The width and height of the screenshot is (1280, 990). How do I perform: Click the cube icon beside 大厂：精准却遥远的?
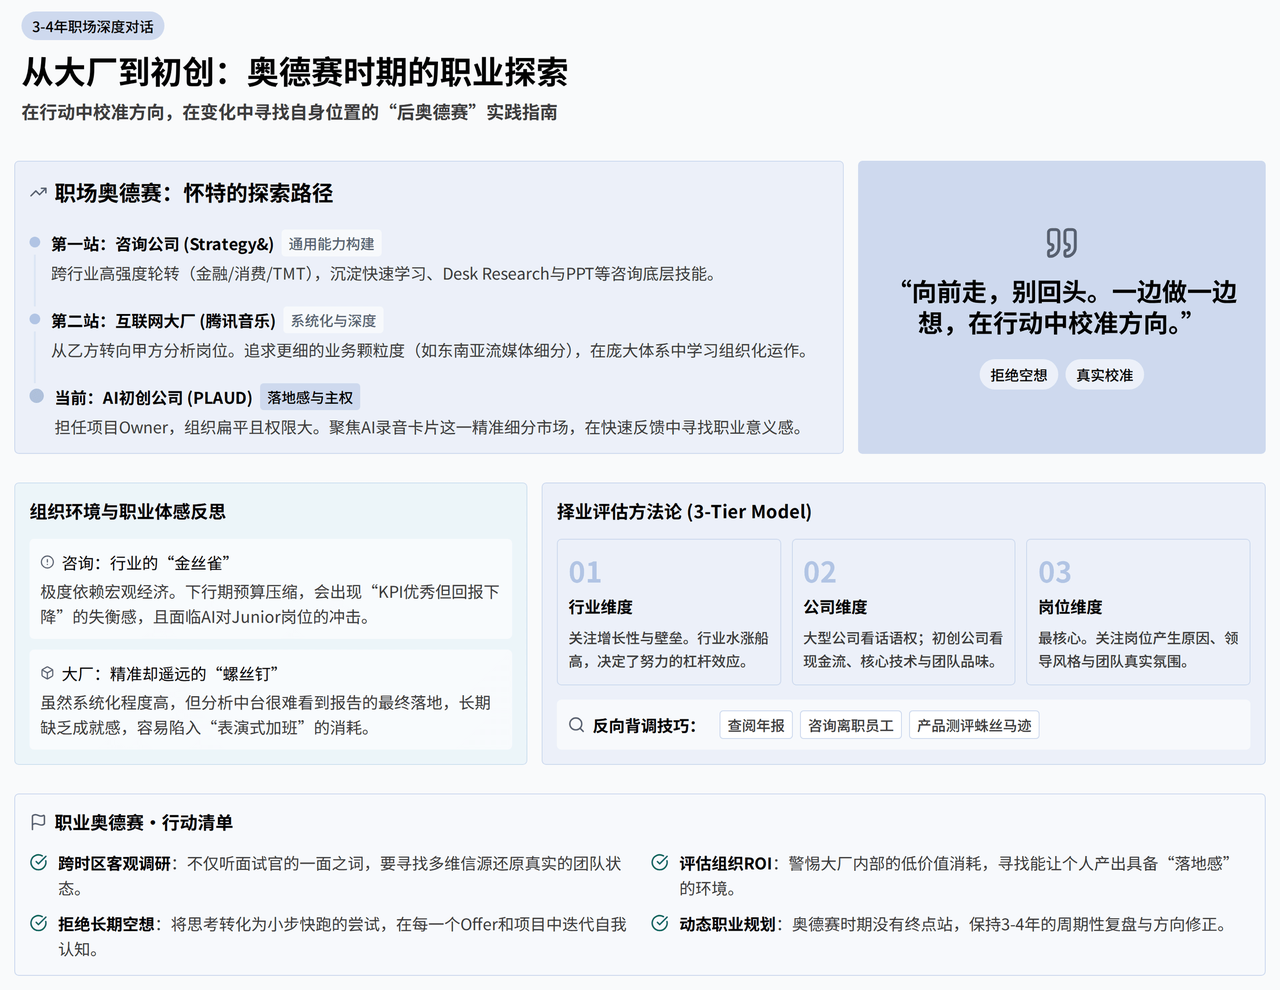pos(47,673)
